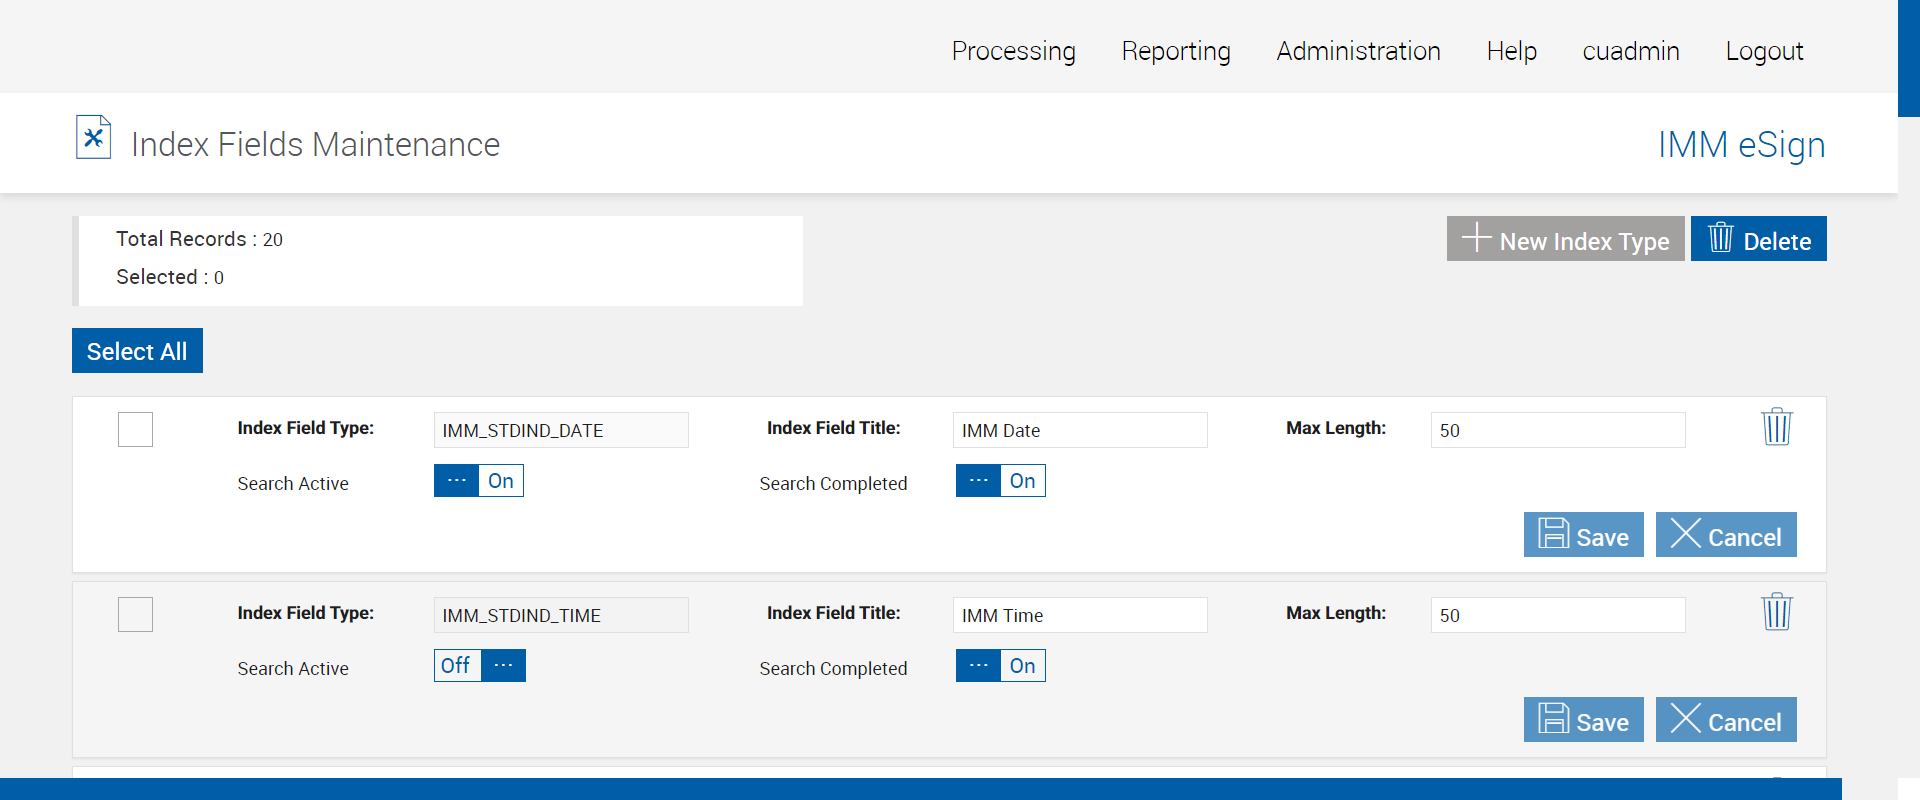This screenshot has height=800, width=1920.
Task: Save the IMM_STDIND_TIME index field
Action: tap(1583, 720)
